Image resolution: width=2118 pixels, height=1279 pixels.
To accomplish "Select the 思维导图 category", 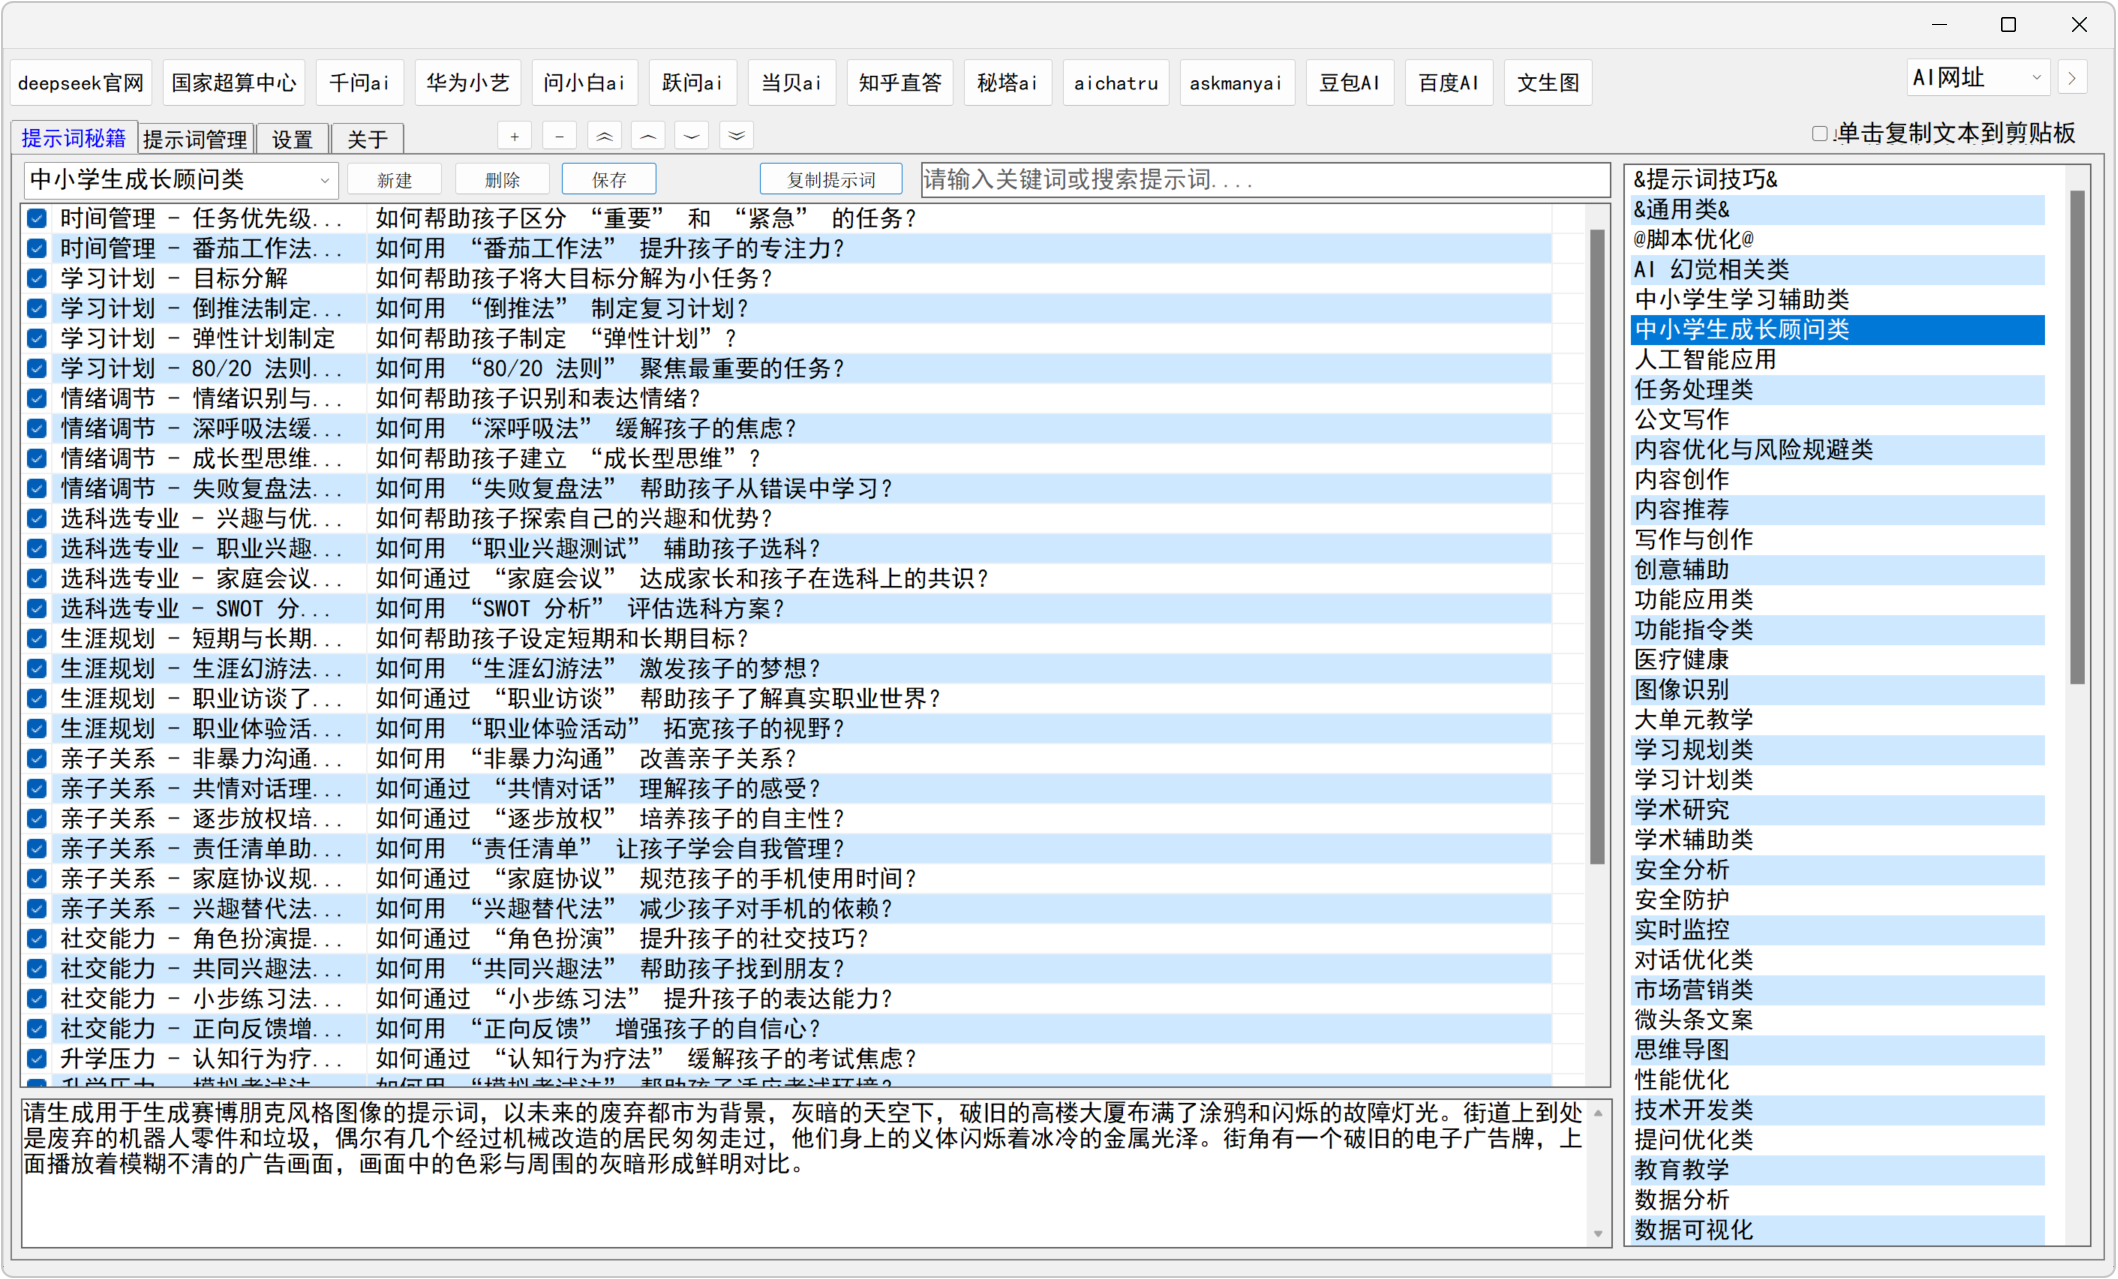I will click(1838, 1050).
